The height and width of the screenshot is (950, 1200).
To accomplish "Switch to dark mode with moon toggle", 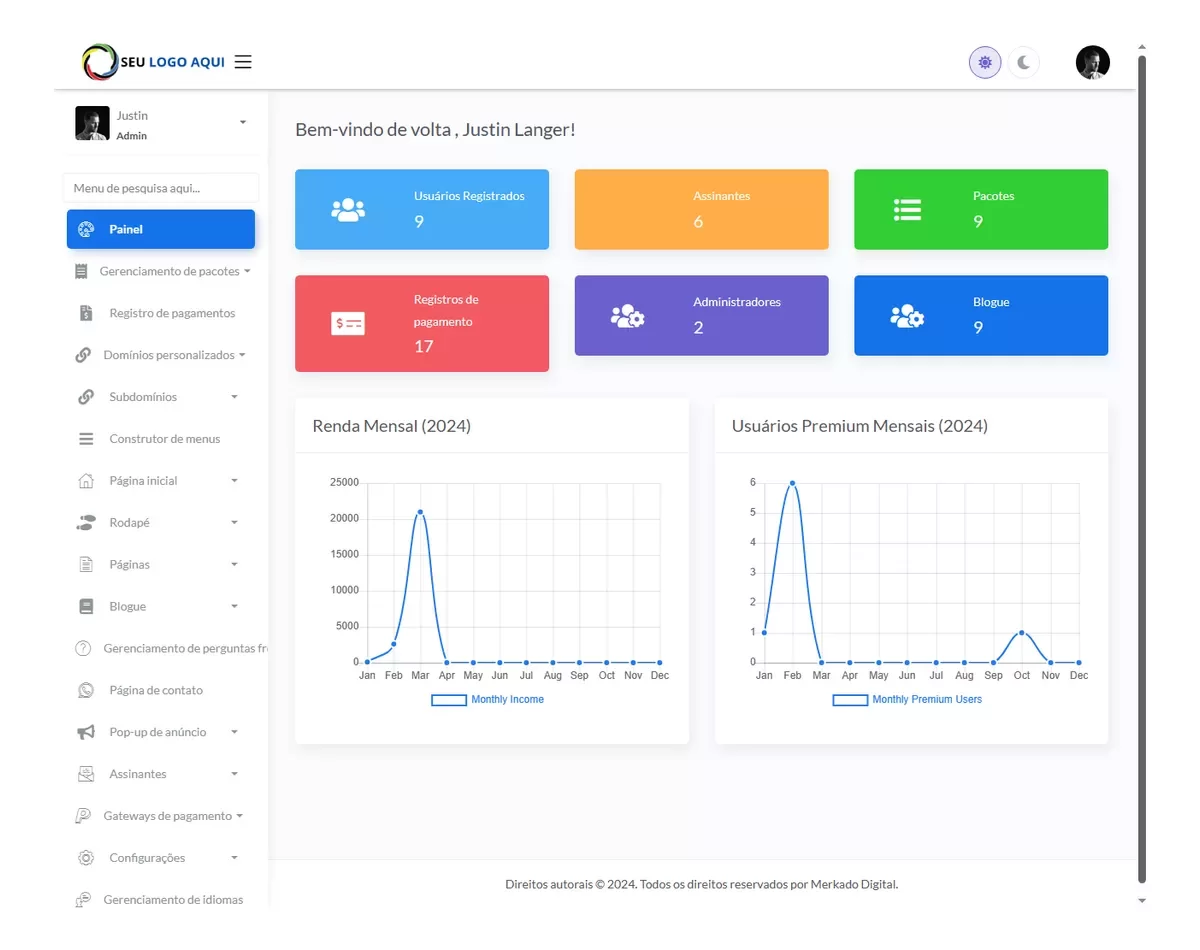I will (x=1023, y=63).
